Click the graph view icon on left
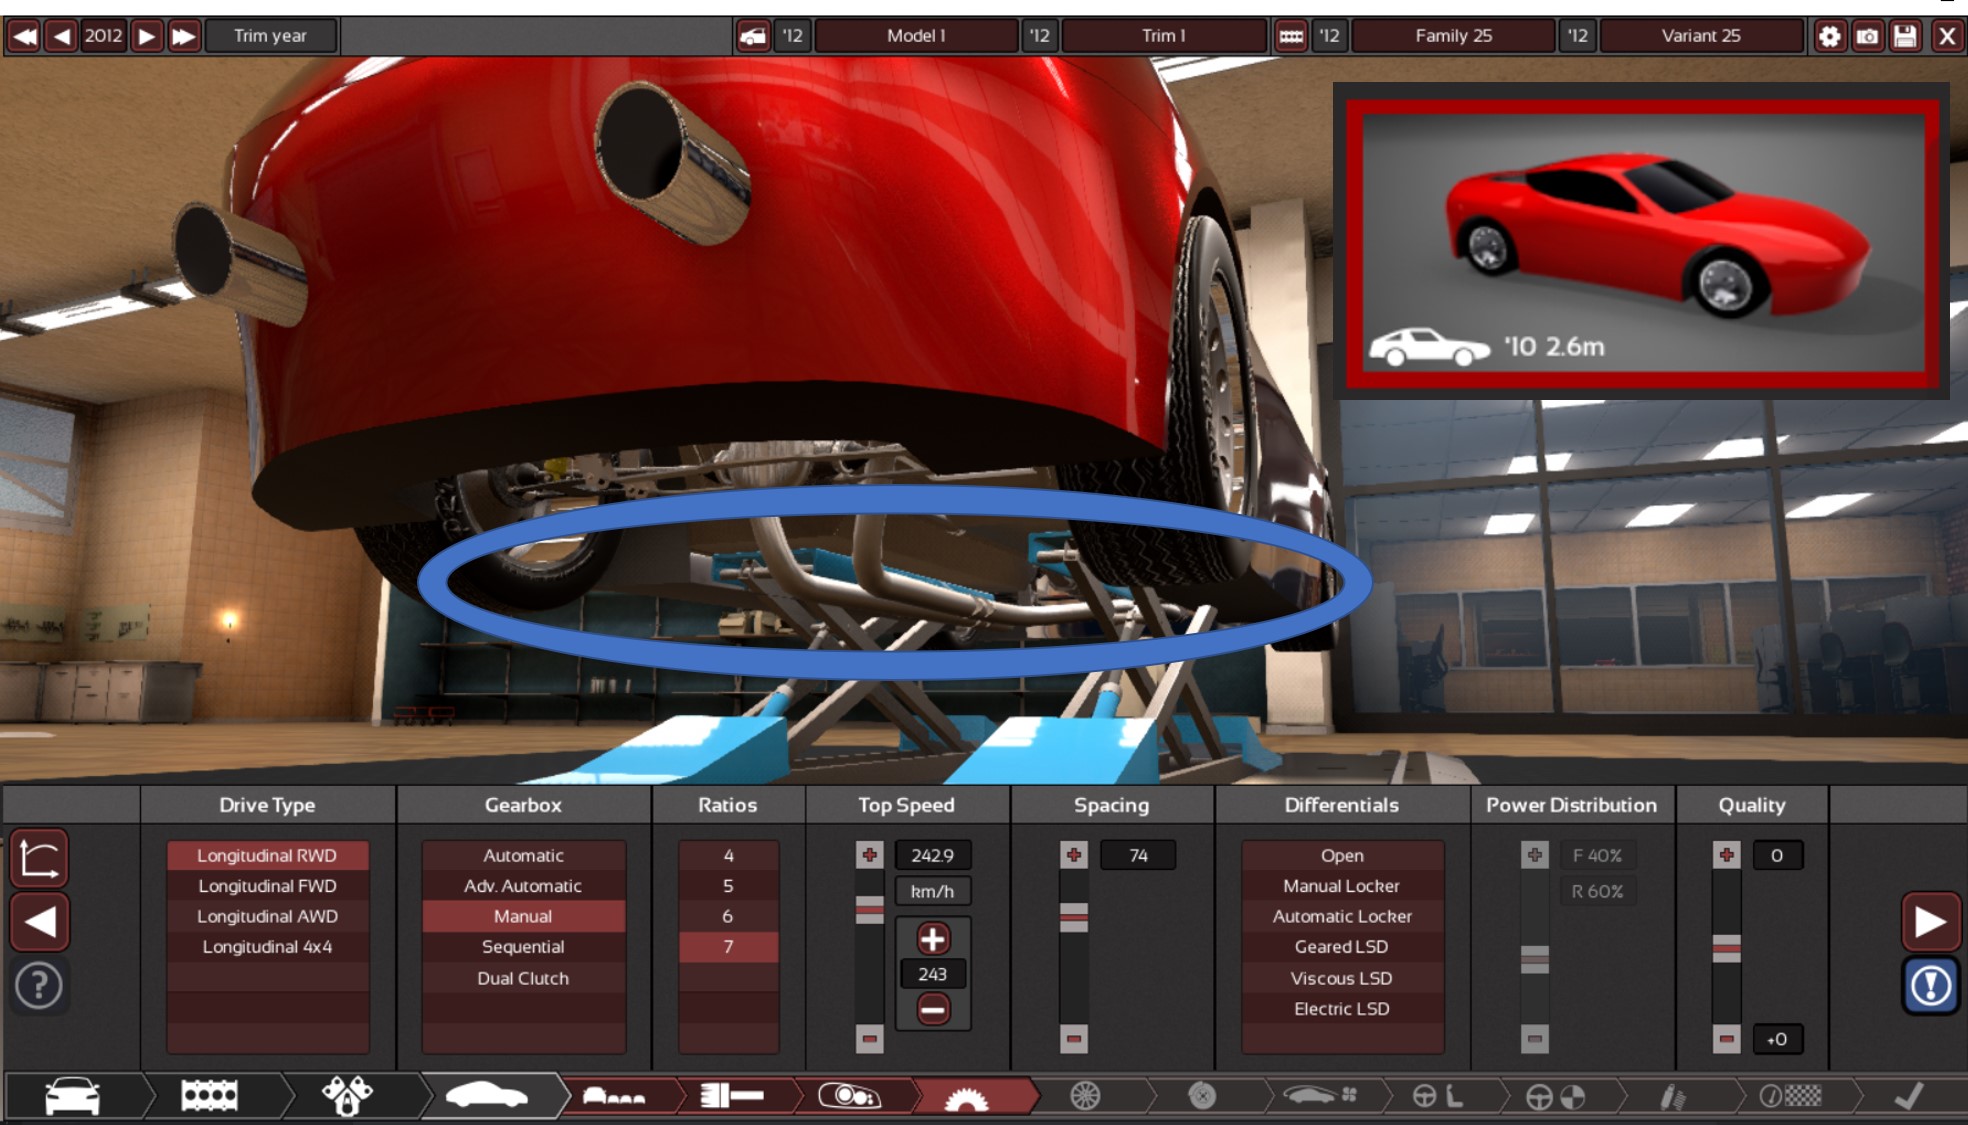Image resolution: width=1968 pixels, height=1125 pixels. tap(39, 859)
